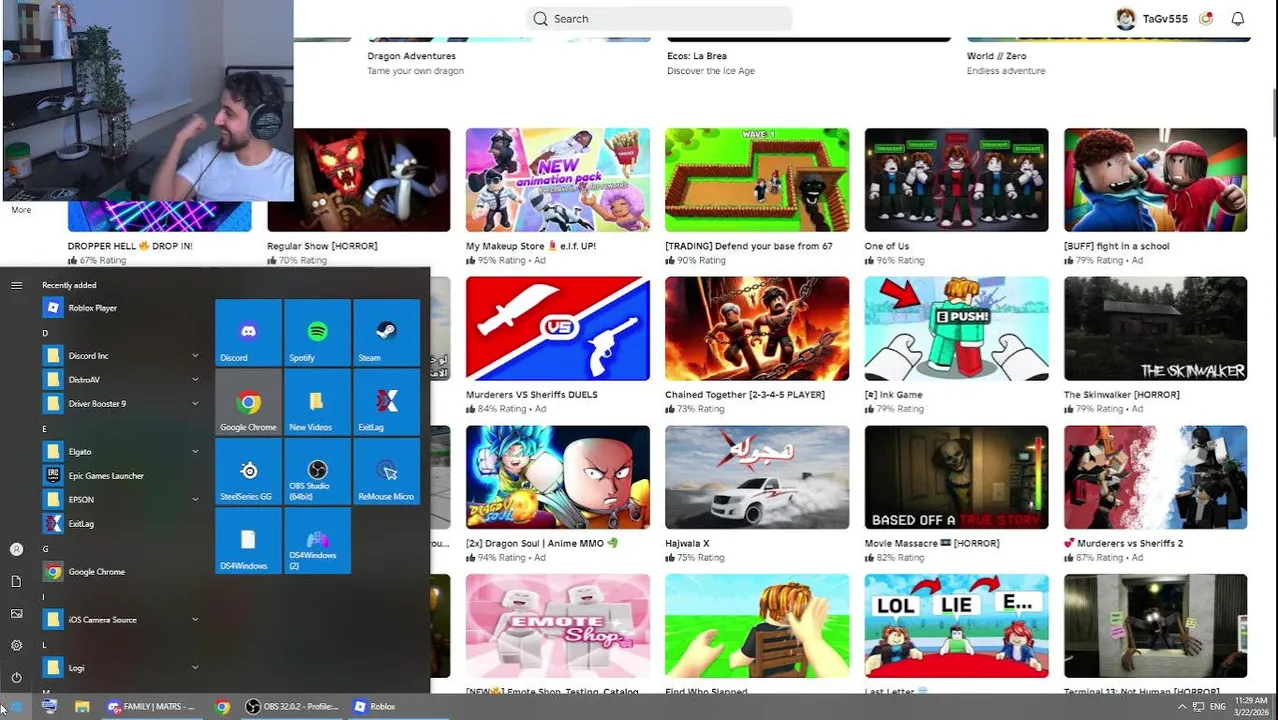Open the My Makeup Store game thumbnail
This screenshot has width=1278, height=720.
[x=558, y=180]
